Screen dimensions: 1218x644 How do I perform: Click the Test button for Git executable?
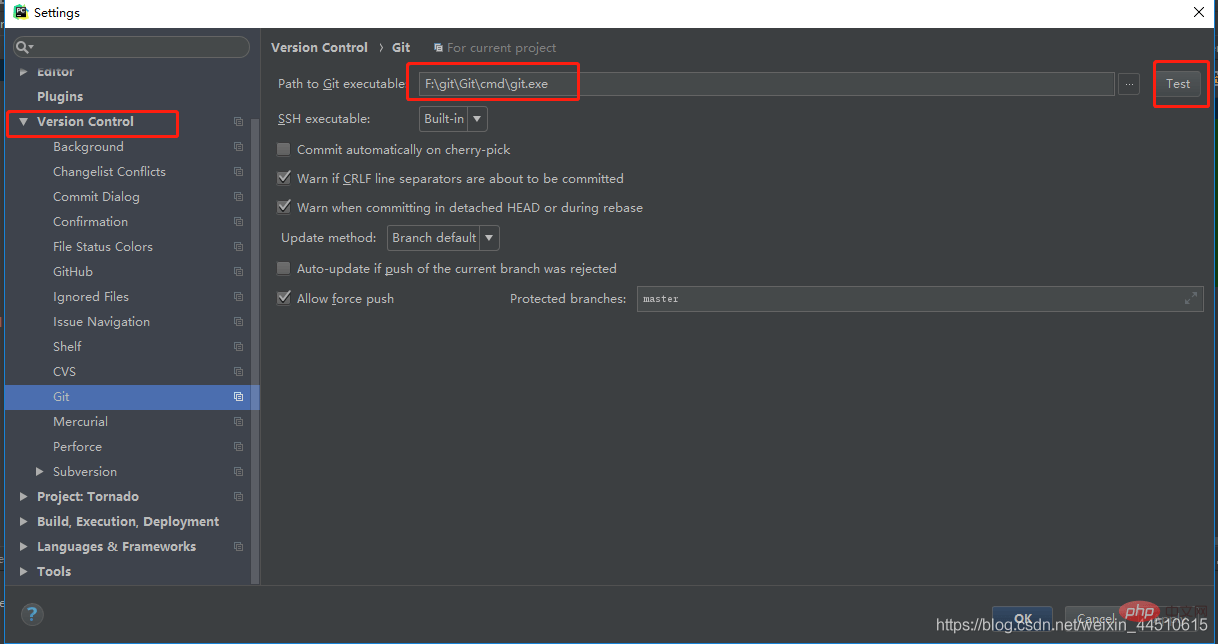pos(1178,84)
